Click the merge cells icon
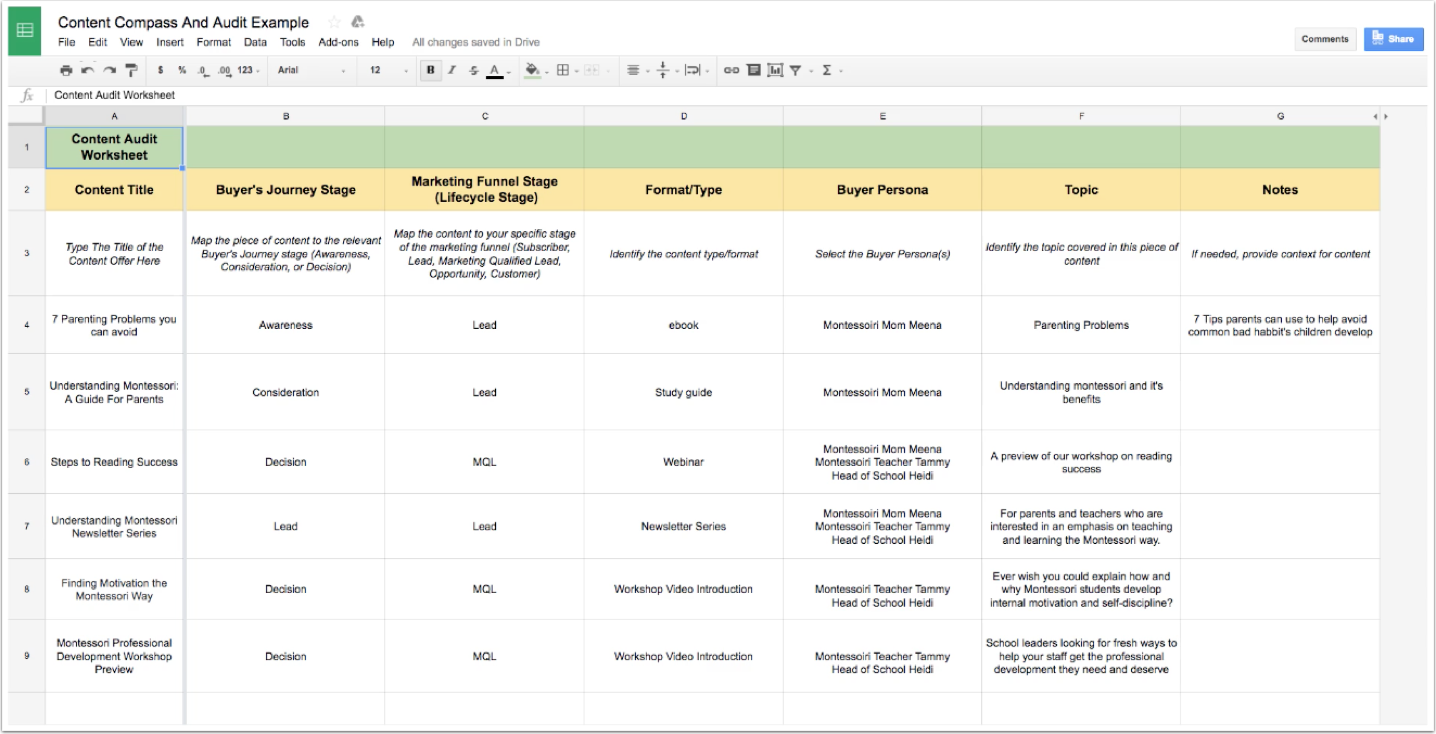Image resolution: width=1436 pixels, height=734 pixels. click(594, 70)
